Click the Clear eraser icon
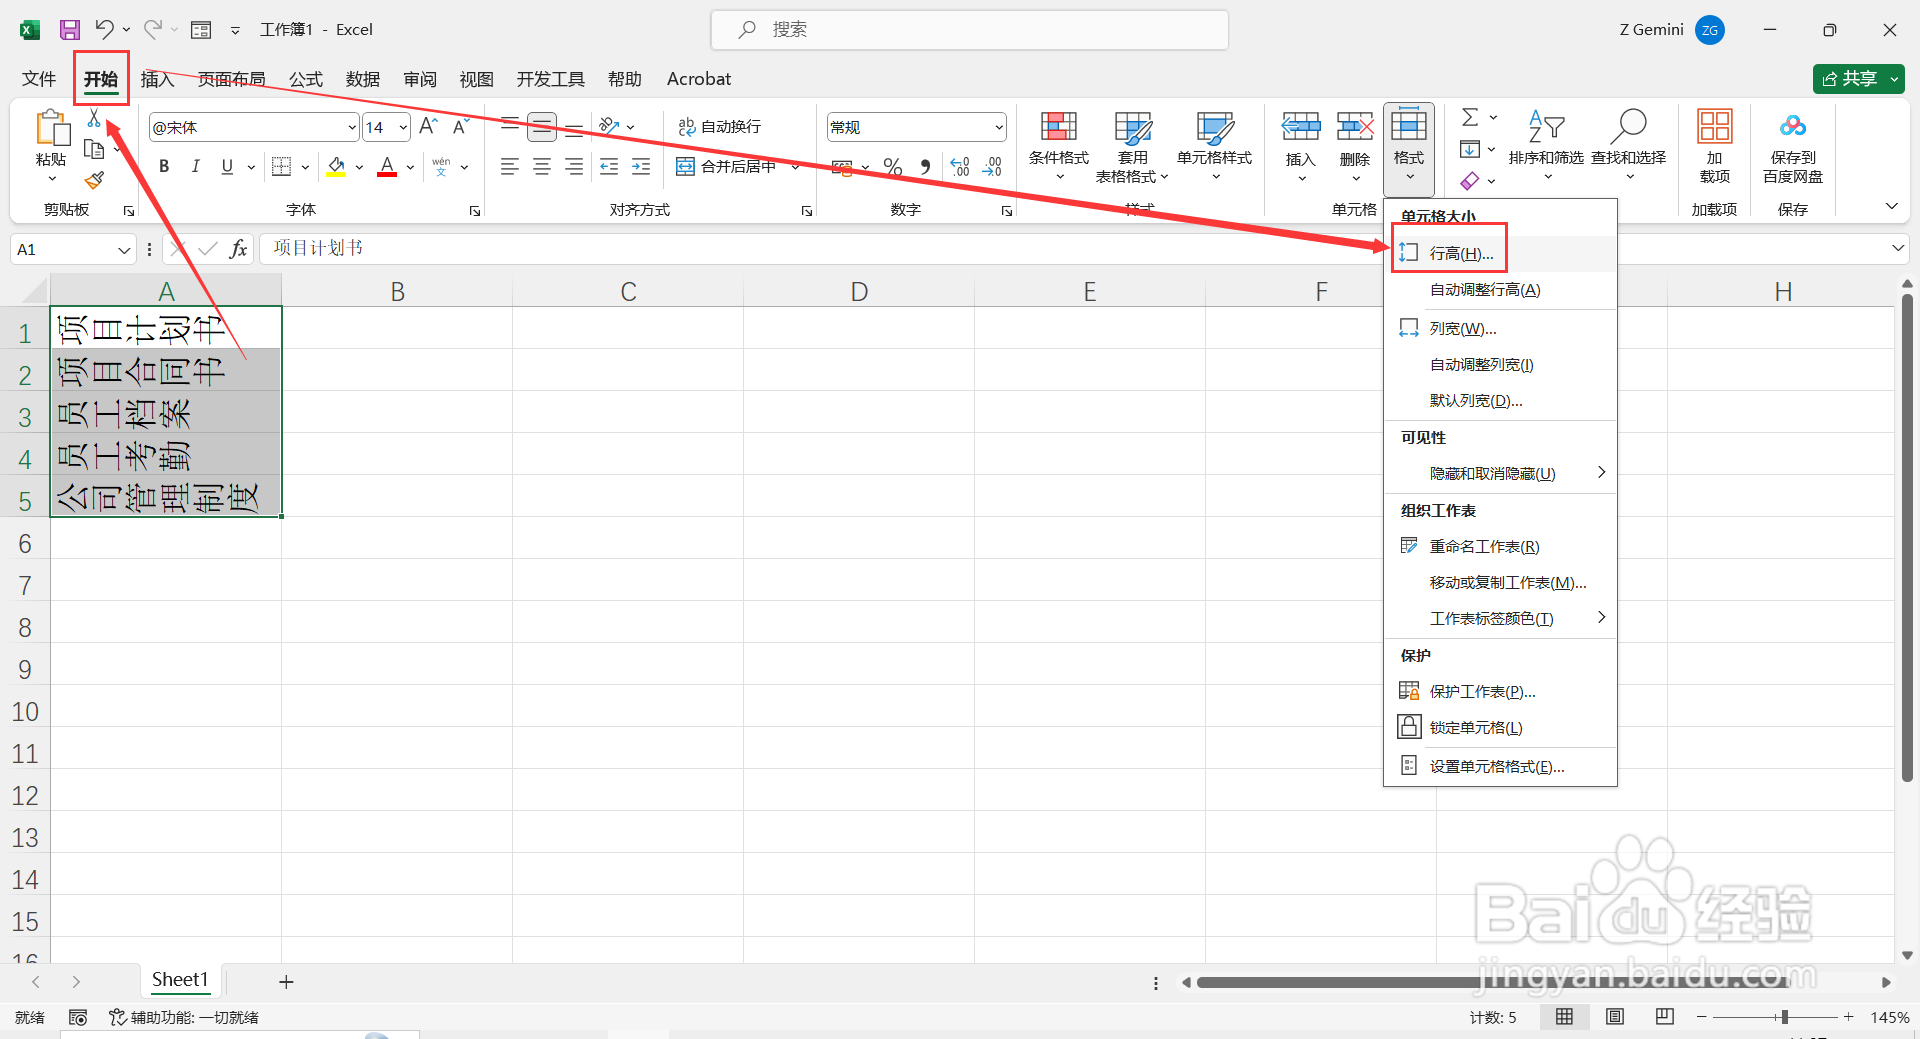 click(1469, 181)
